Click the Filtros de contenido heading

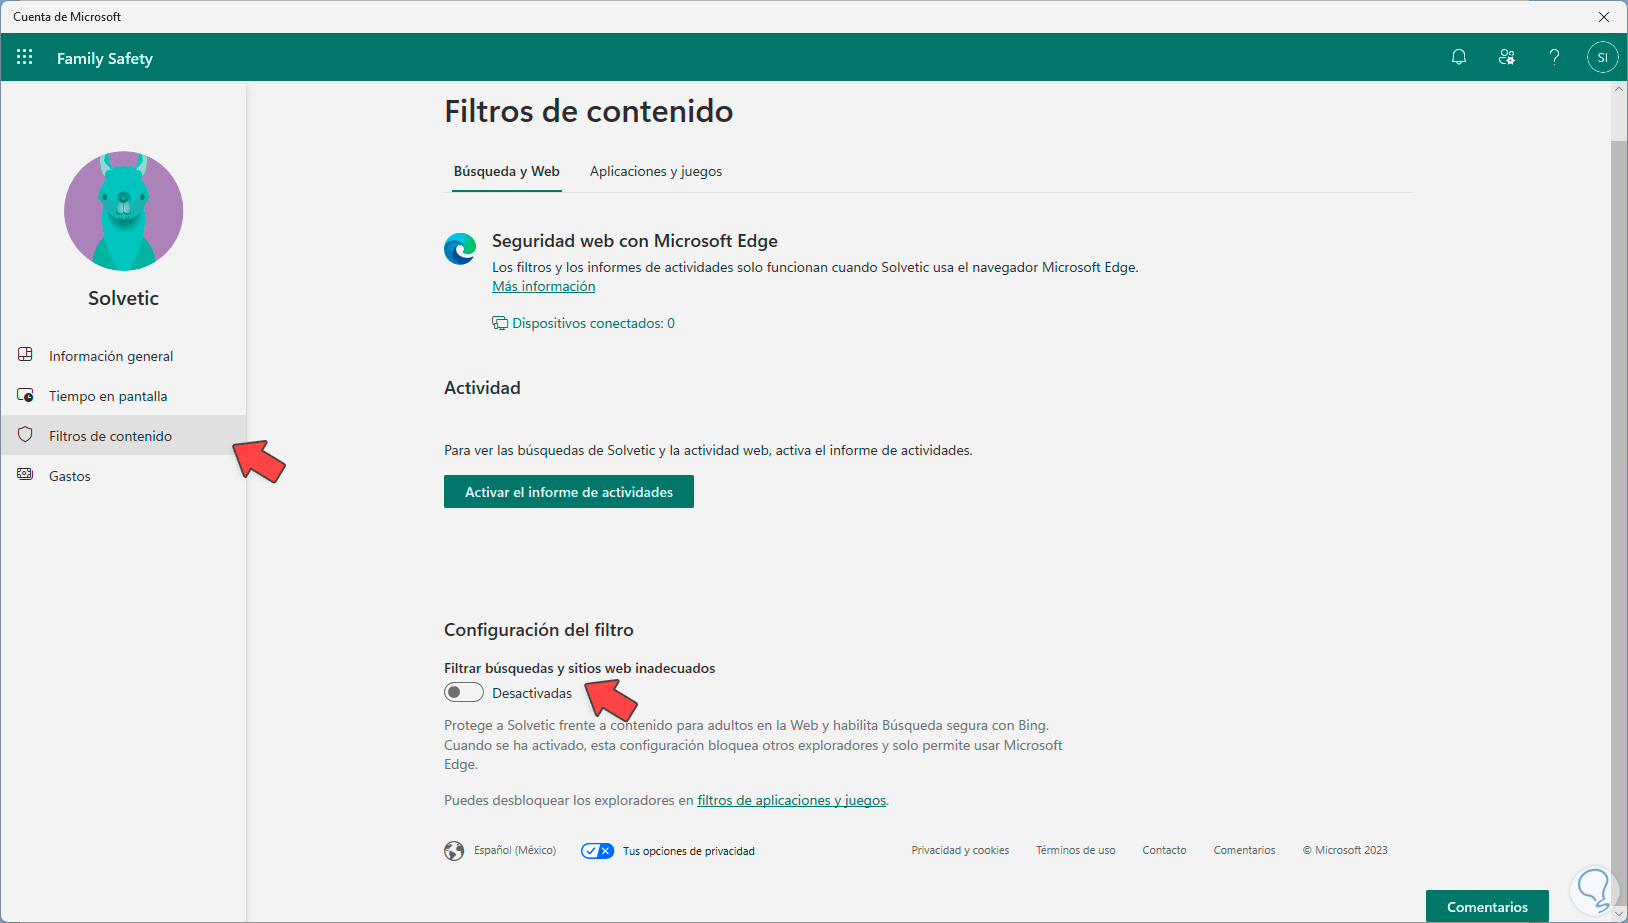588,111
